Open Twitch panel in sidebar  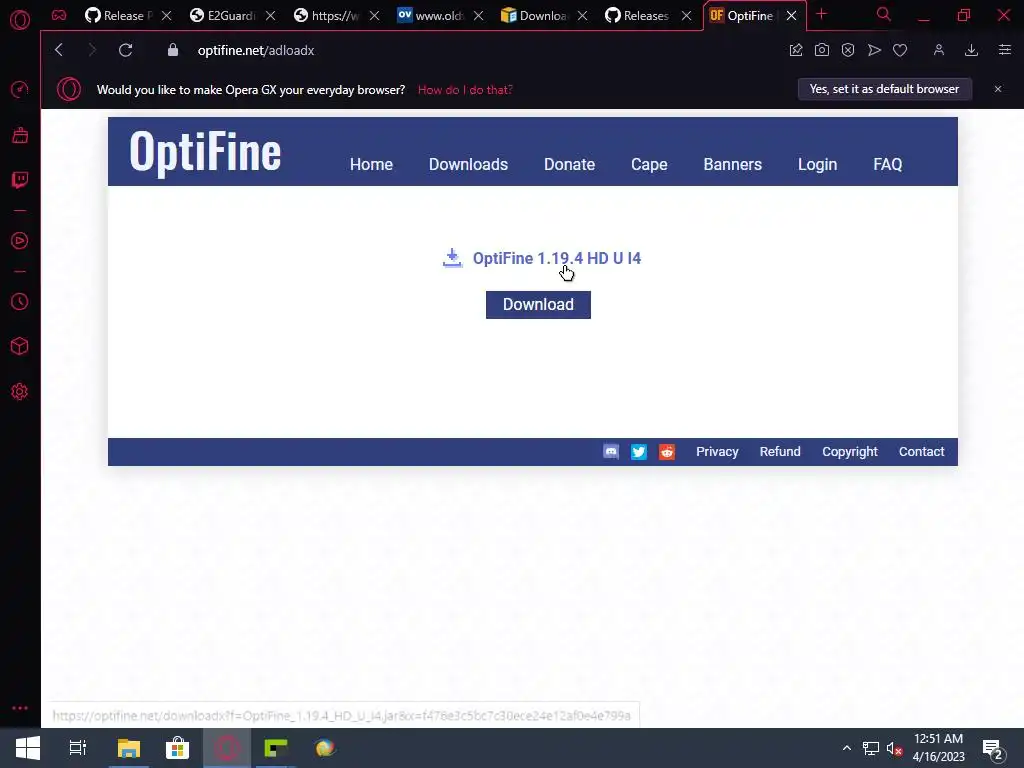tap(20, 180)
